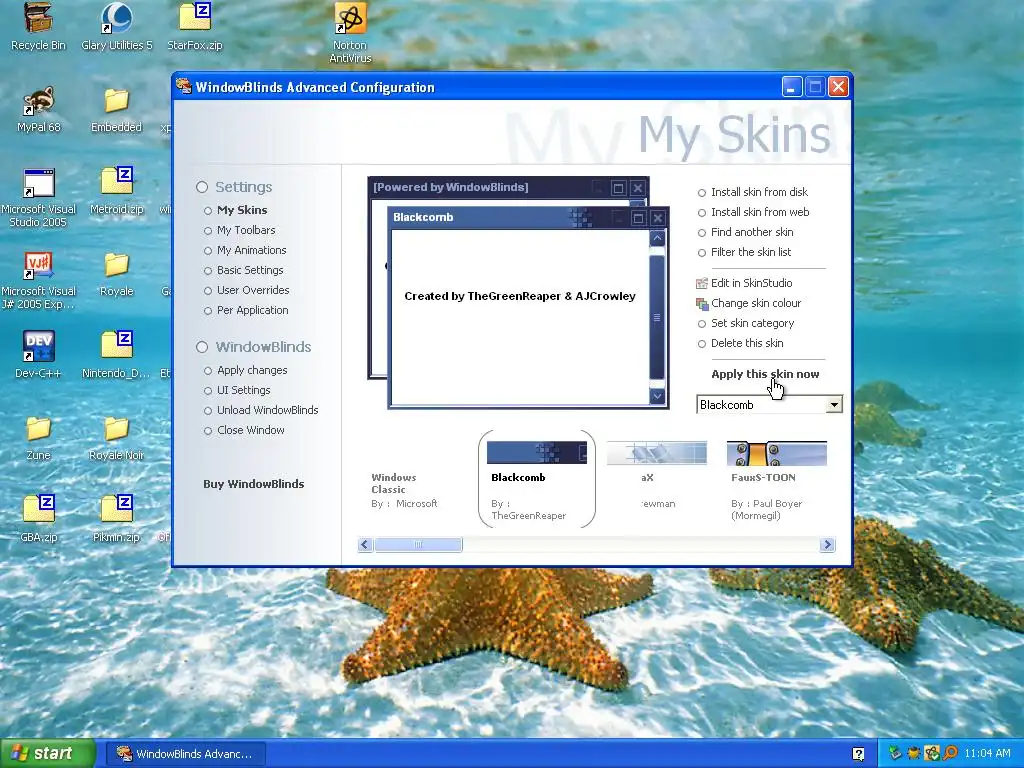The image size is (1024, 768).
Task: Choose Install skin from disk
Action: pyautogui.click(x=752, y=193)
